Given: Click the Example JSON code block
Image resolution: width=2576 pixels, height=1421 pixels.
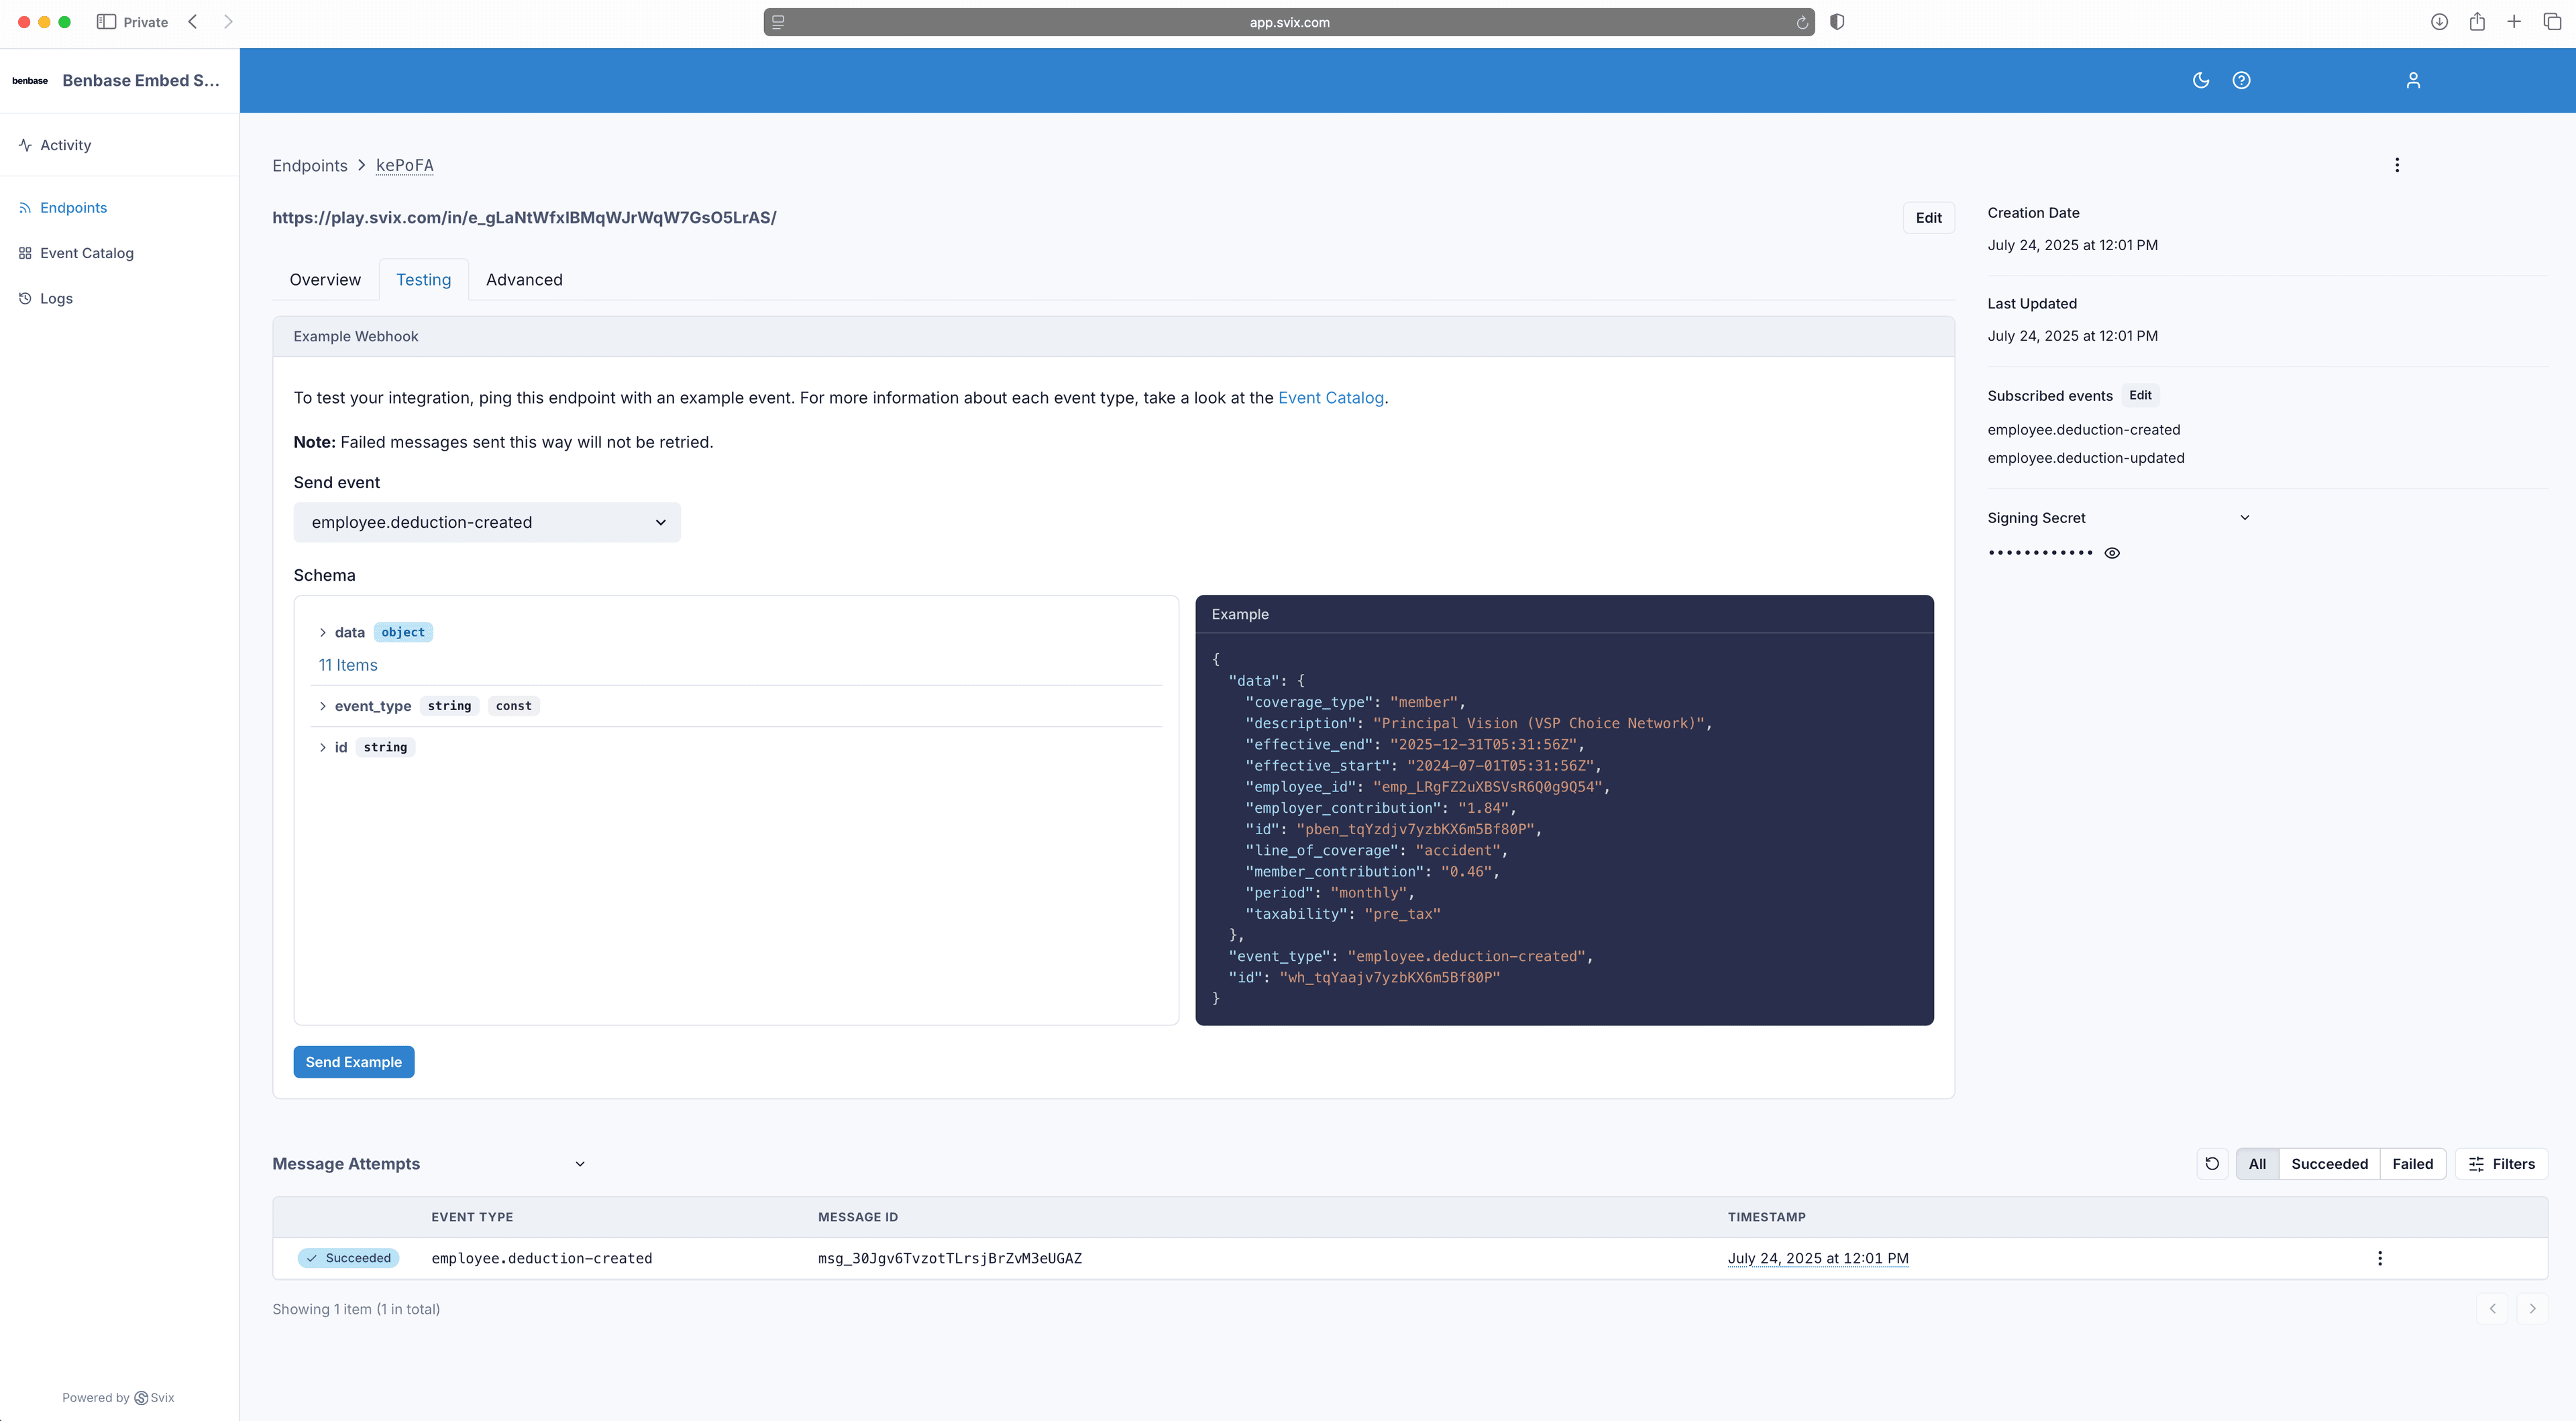Looking at the screenshot, I should (1564, 828).
